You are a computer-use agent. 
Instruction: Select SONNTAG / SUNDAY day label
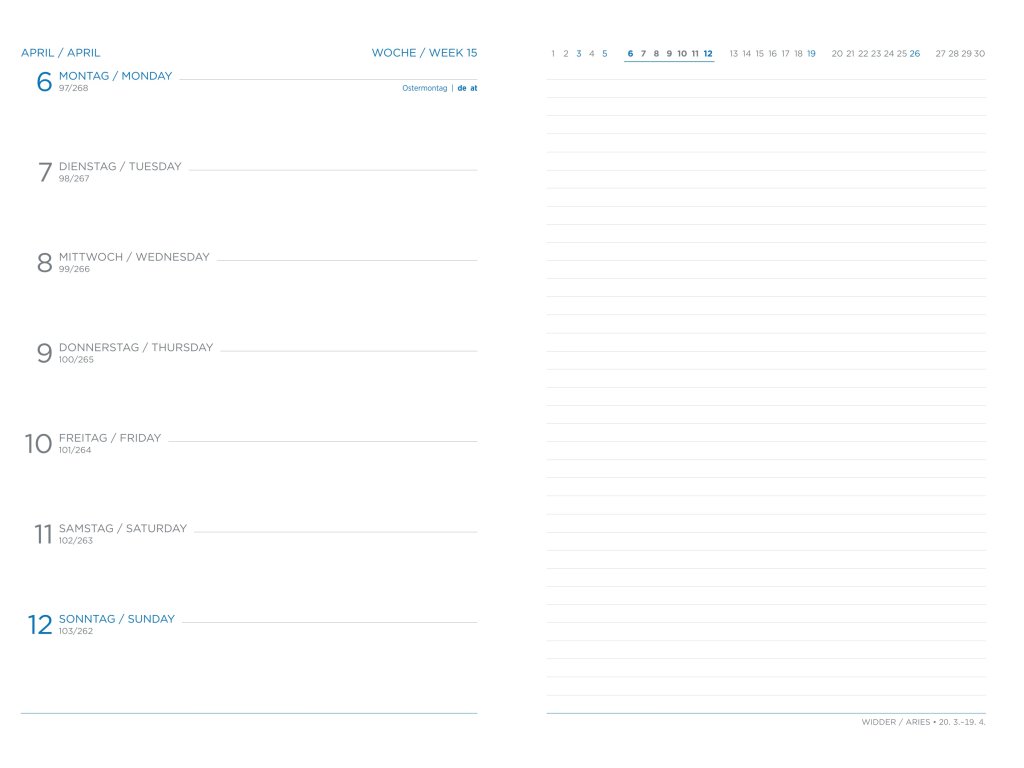point(117,619)
